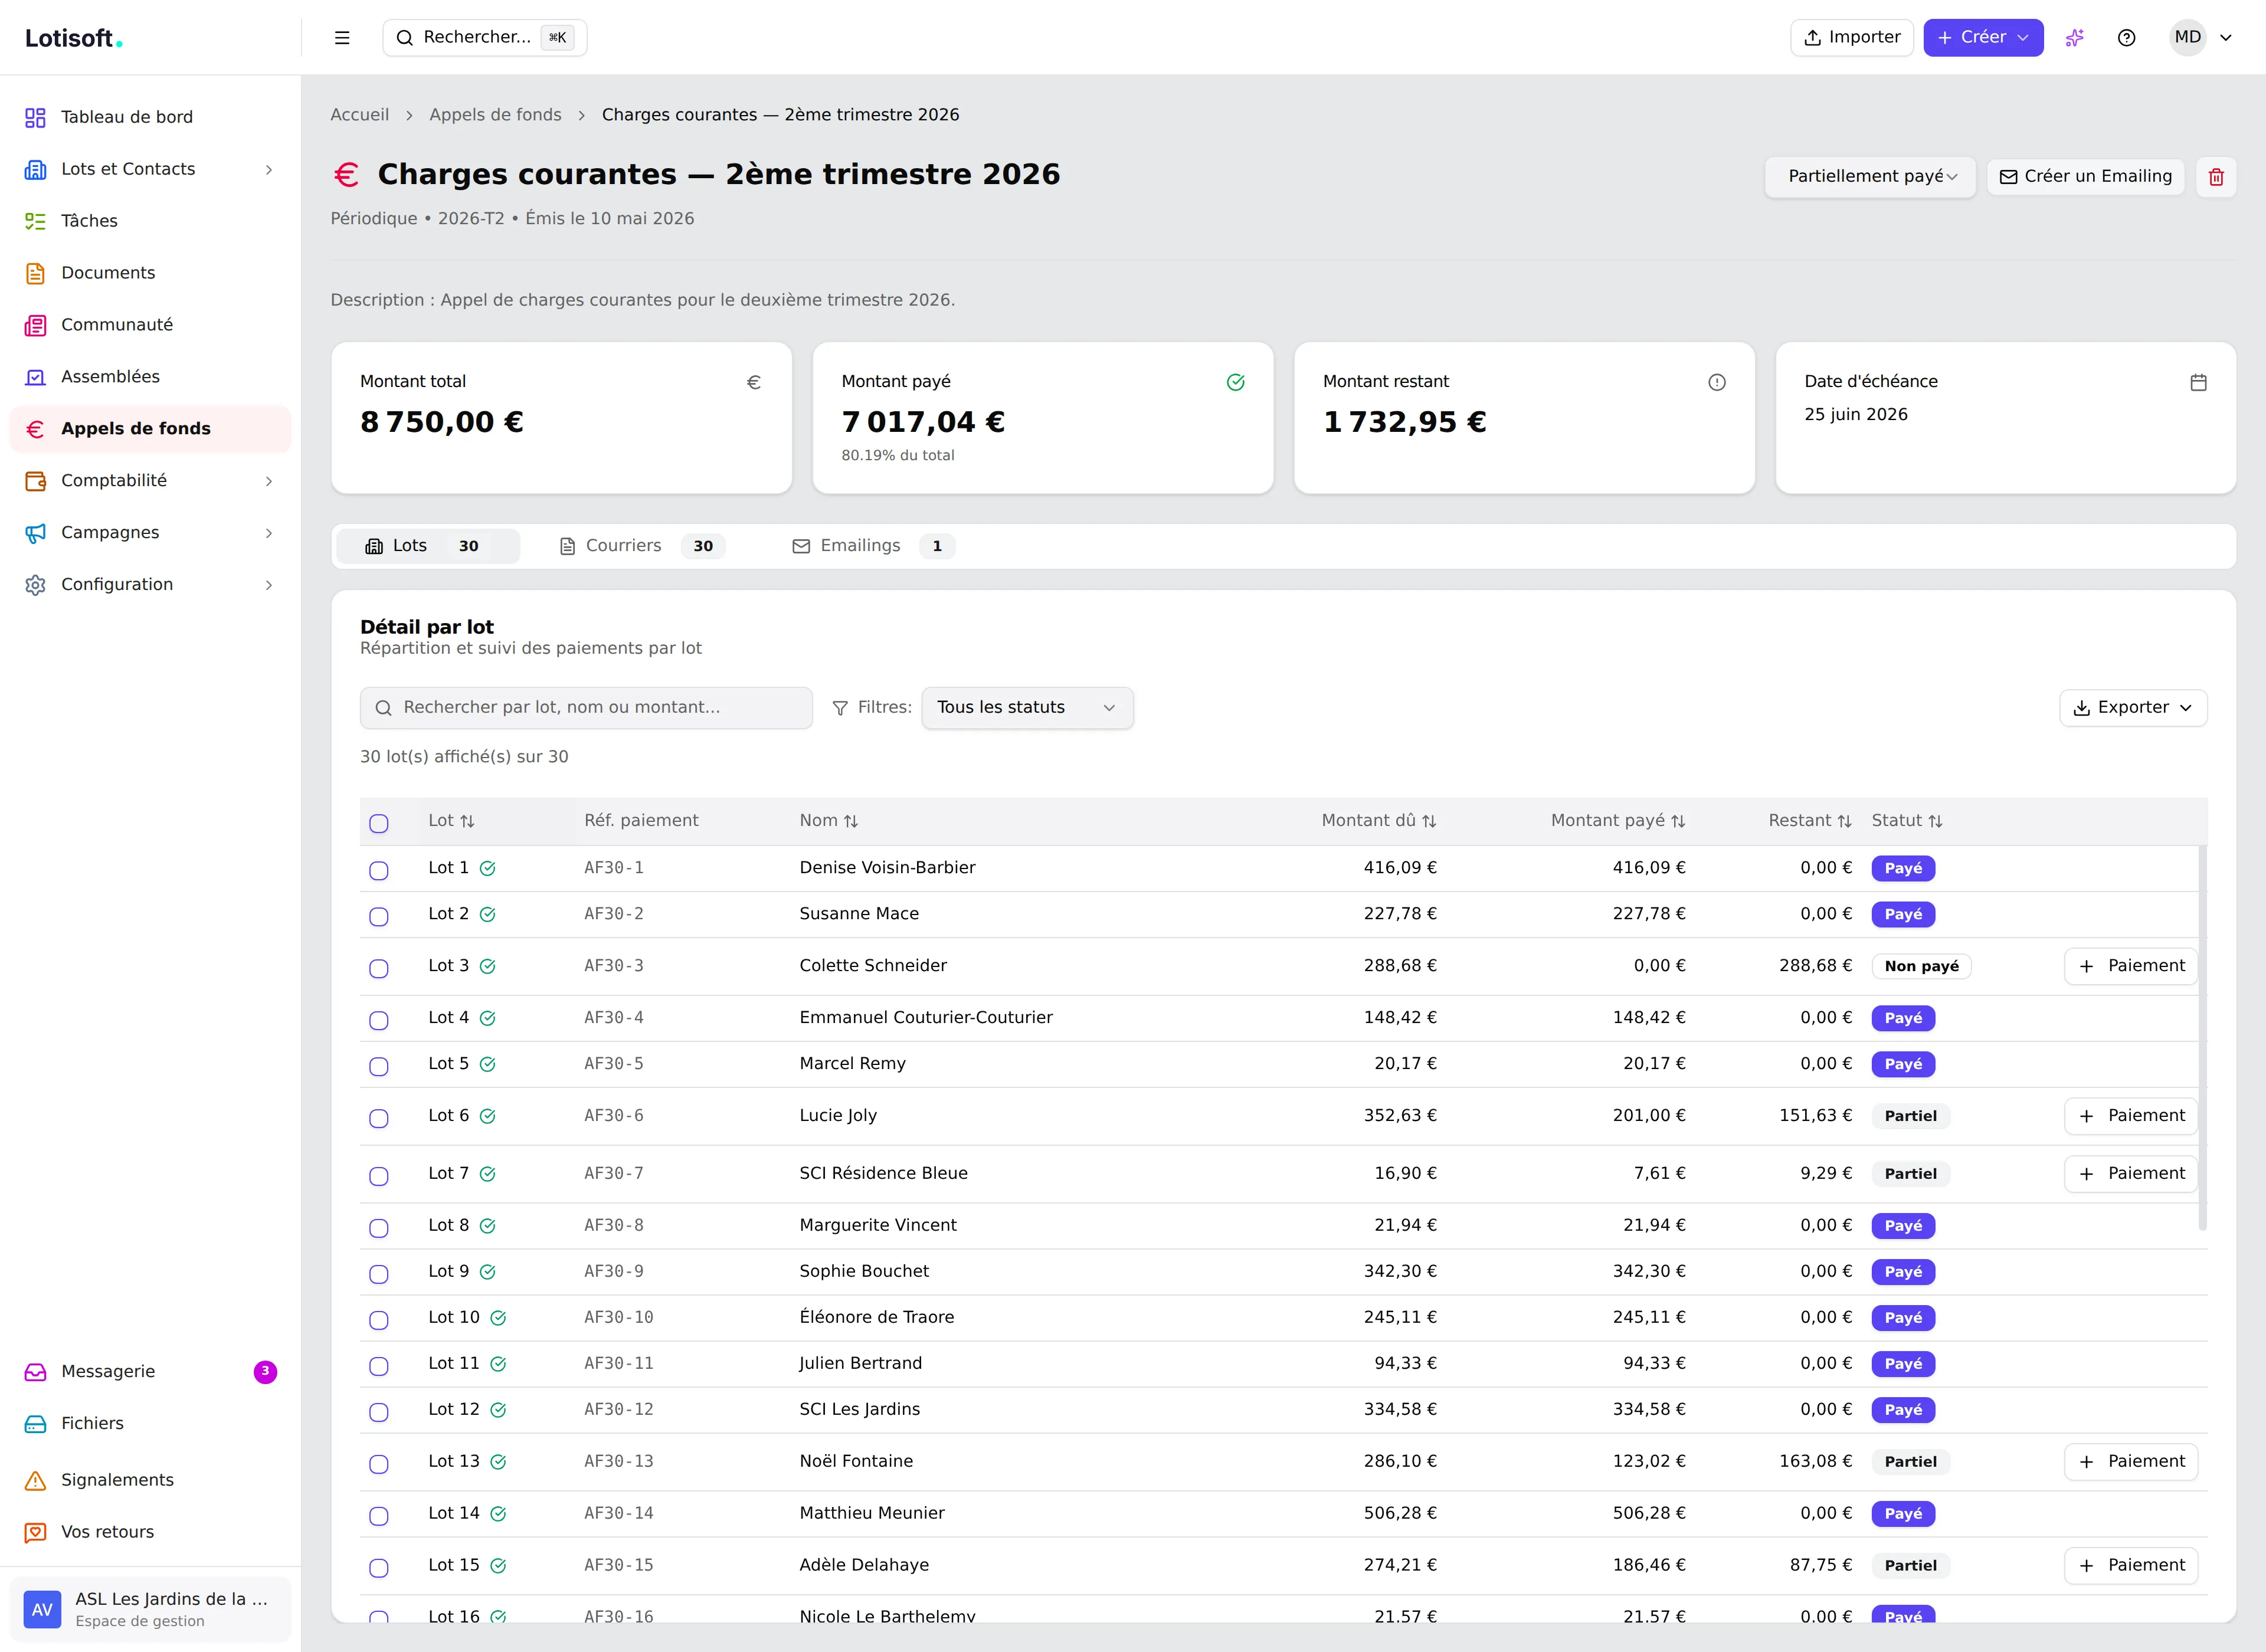The height and width of the screenshot is (1652, 2266).
Task: Sort by Statut column arrows
Action: click(1935, 822)
